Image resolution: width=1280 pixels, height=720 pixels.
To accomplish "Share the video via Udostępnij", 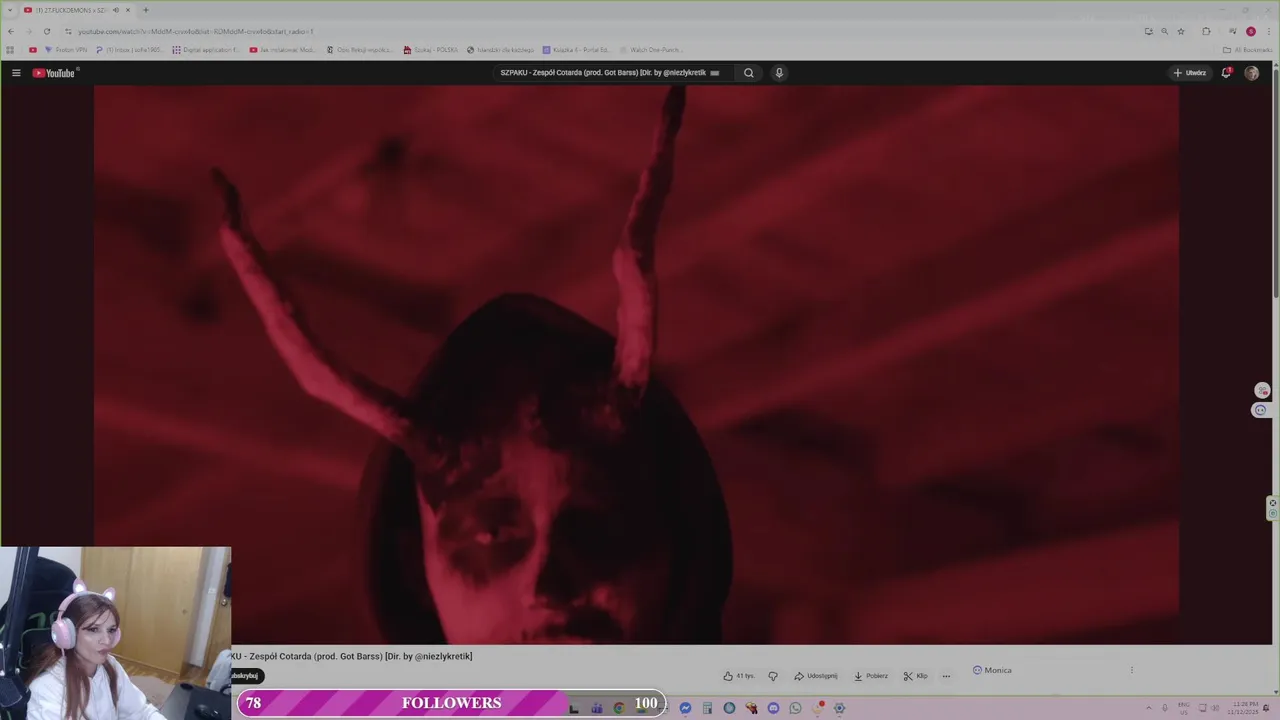I will (816, 676).
